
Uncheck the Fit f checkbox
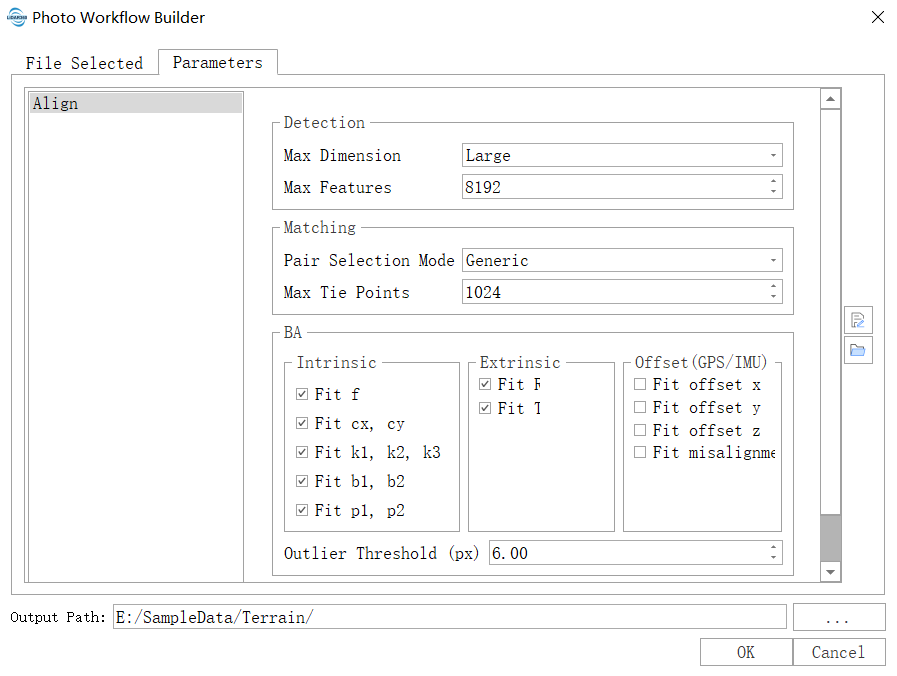point(303,395)
